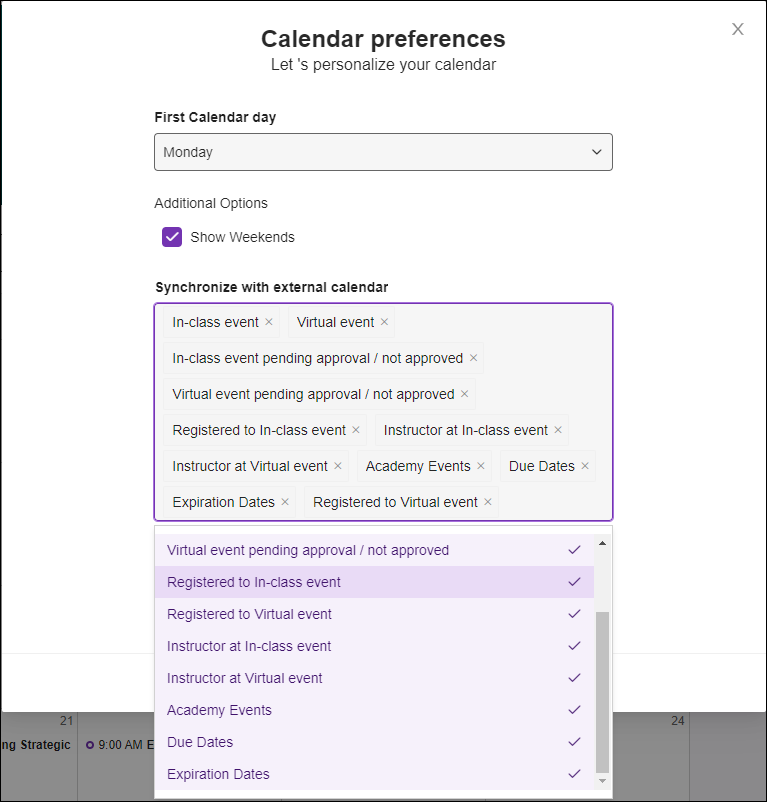Click empty area in synchronize tag field
The width and height of the screenshot is (767, 802).
click(x=555, y=502)
